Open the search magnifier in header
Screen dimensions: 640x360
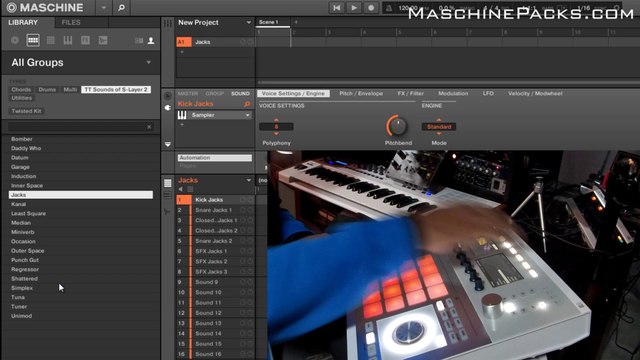[x=121, y=8]
